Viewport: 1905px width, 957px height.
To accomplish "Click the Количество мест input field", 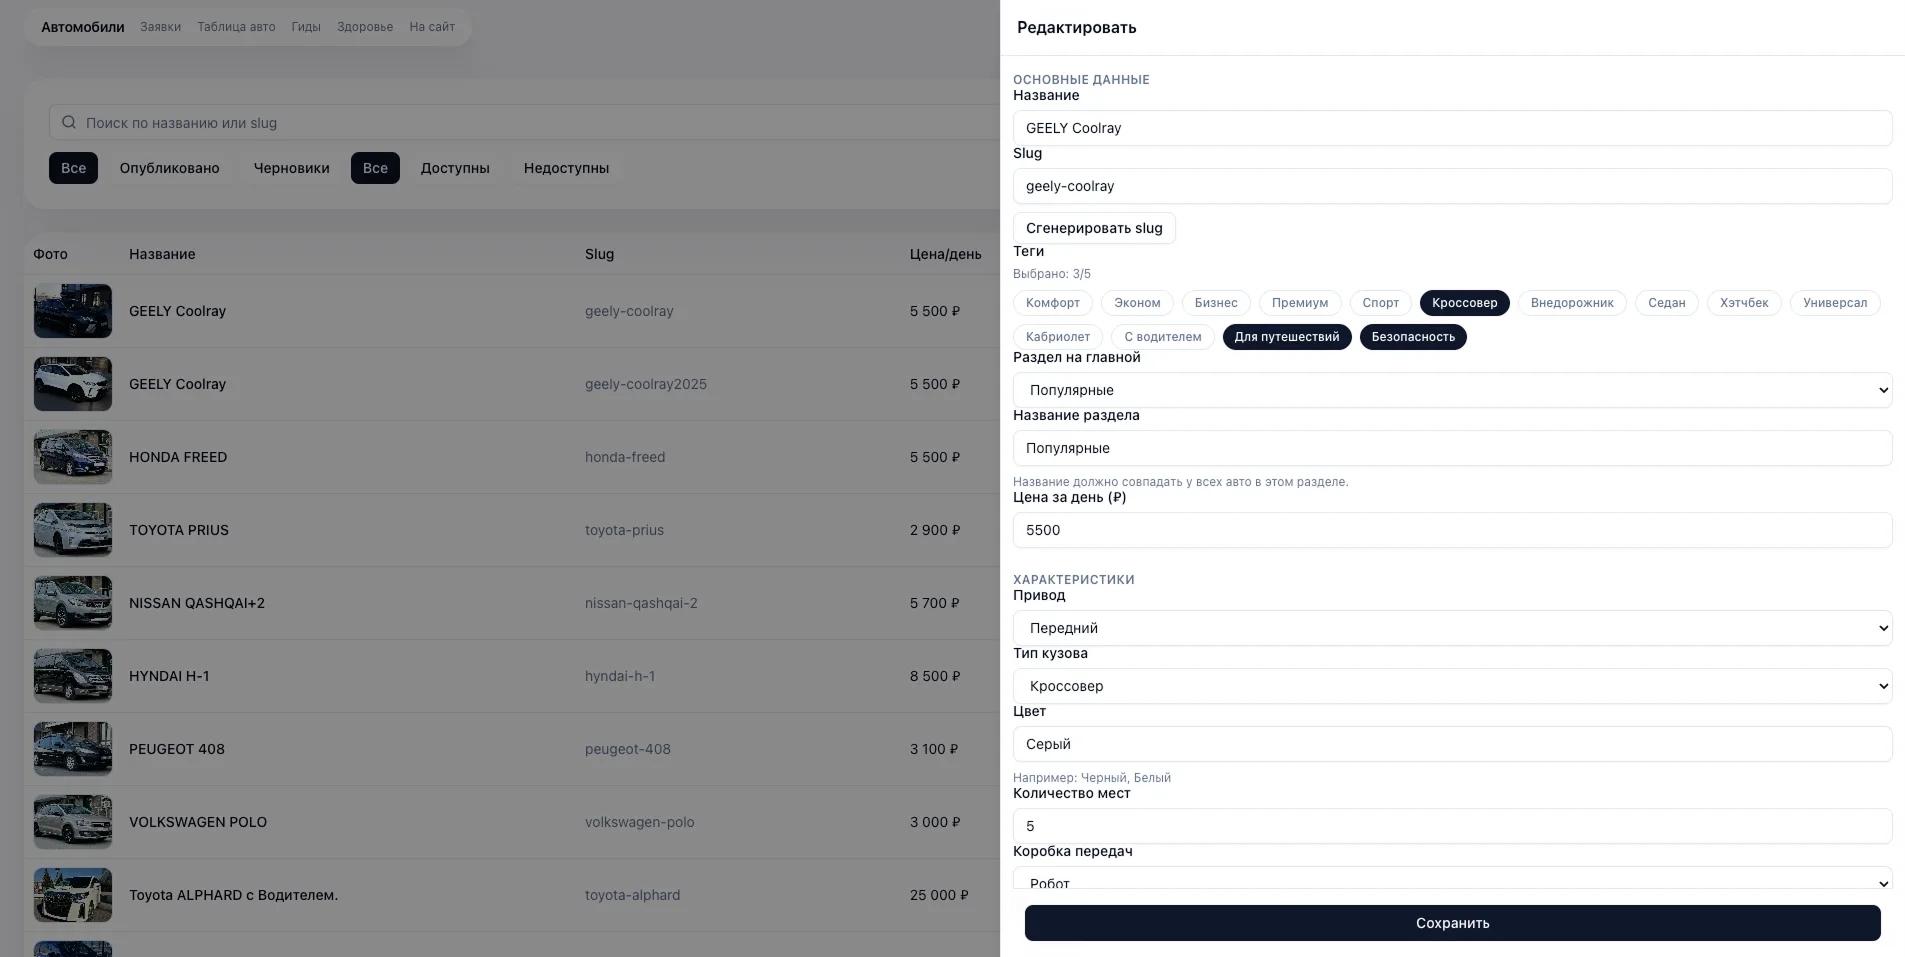I will (x=1452, y=826).
